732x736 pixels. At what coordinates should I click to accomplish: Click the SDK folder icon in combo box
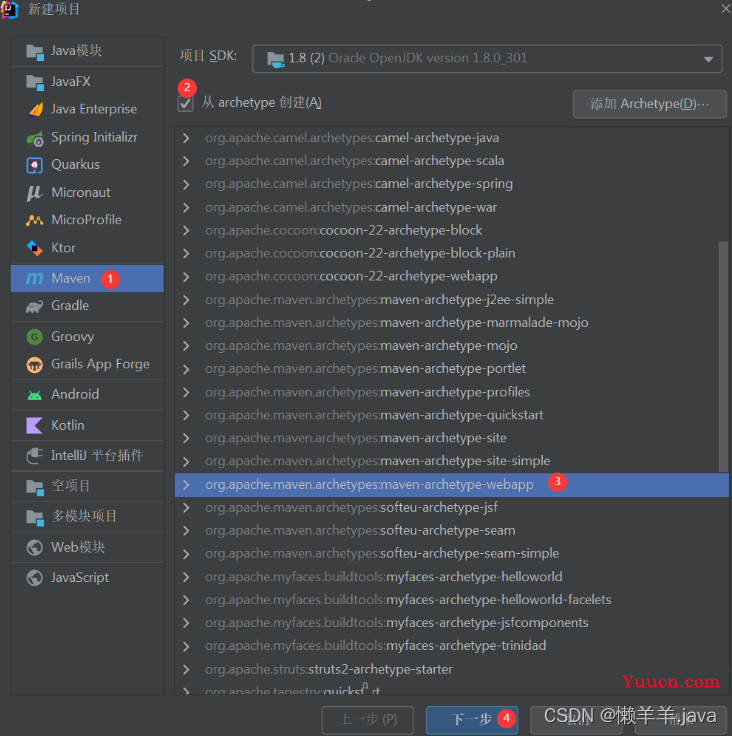pyautogui.click(x=276, y=59)
